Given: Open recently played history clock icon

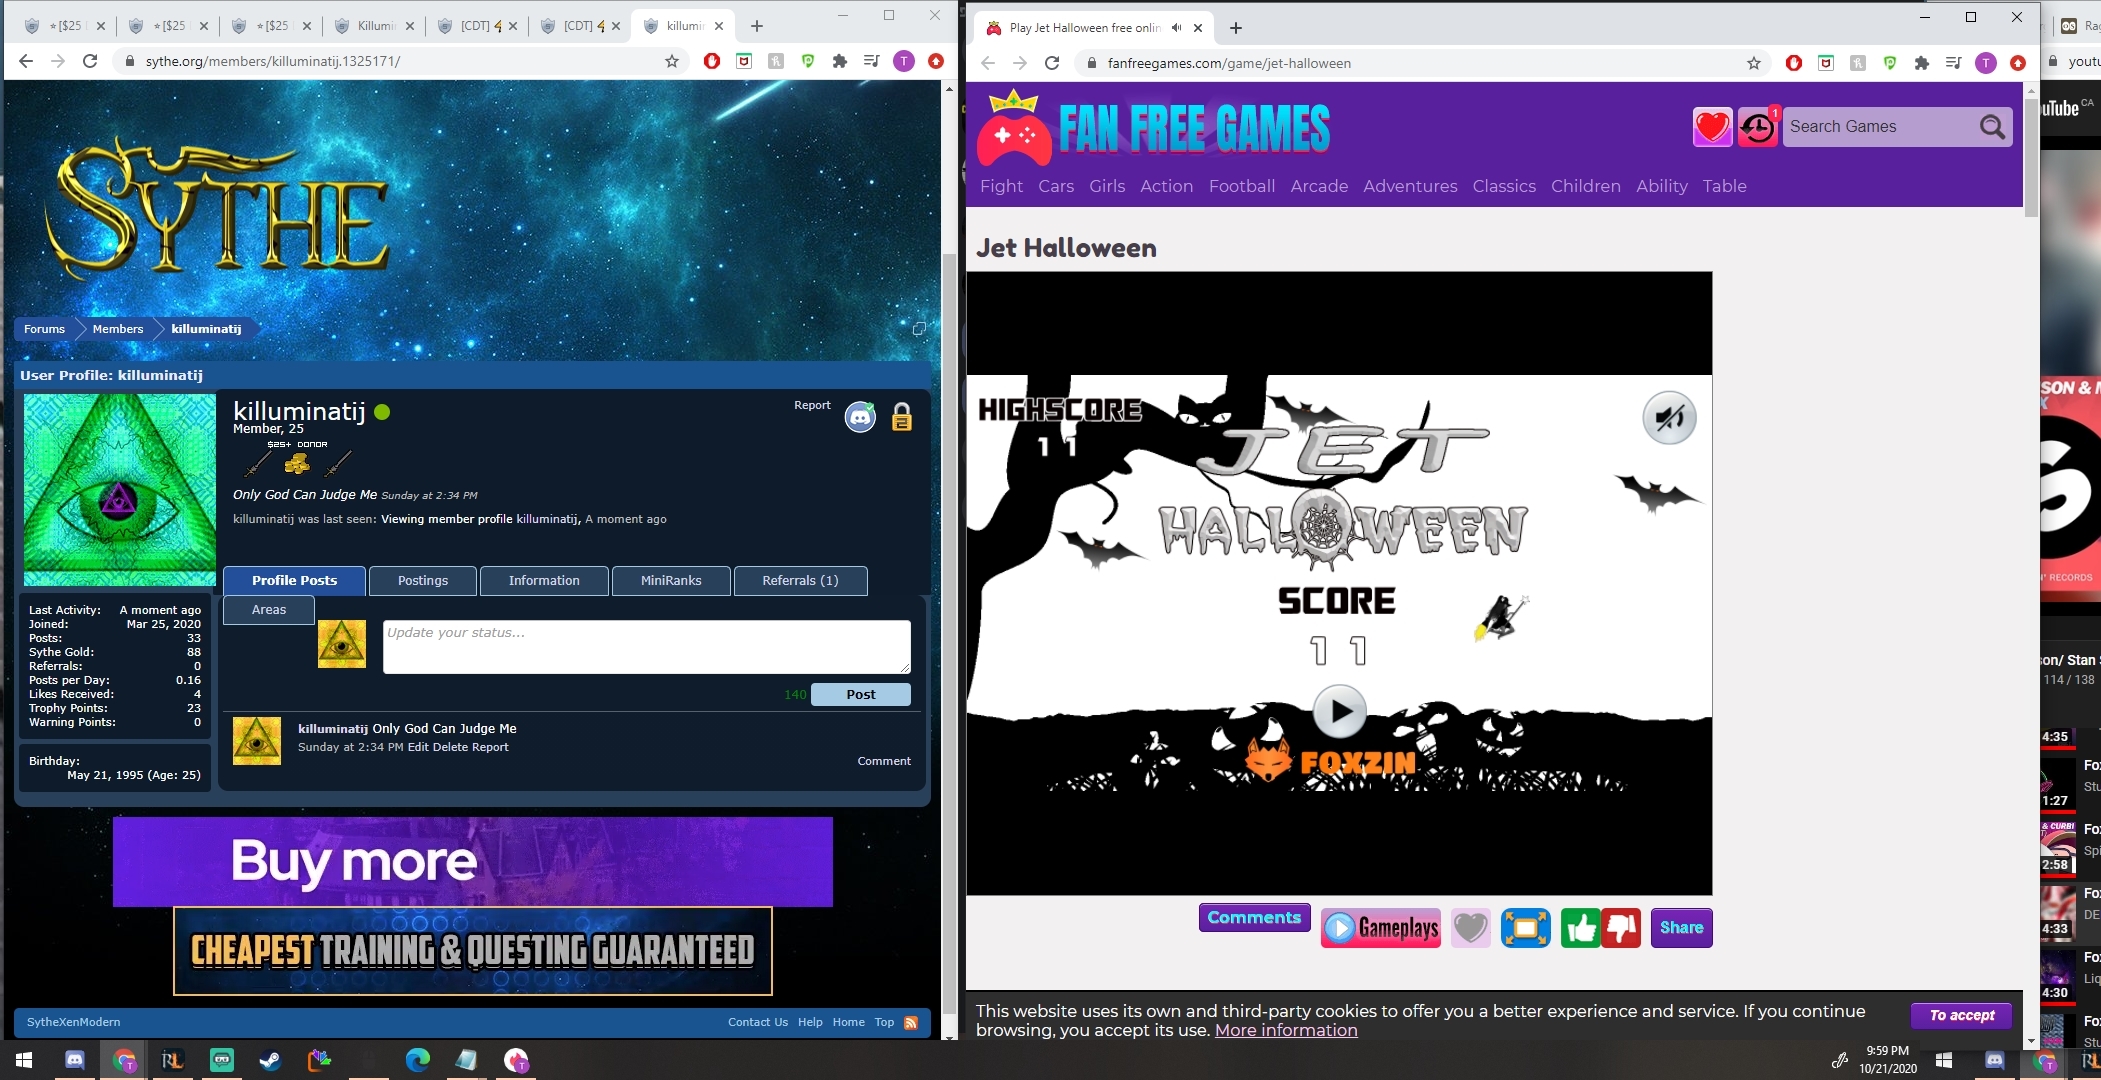Looking at the screenshot, I should [1758, 127].
